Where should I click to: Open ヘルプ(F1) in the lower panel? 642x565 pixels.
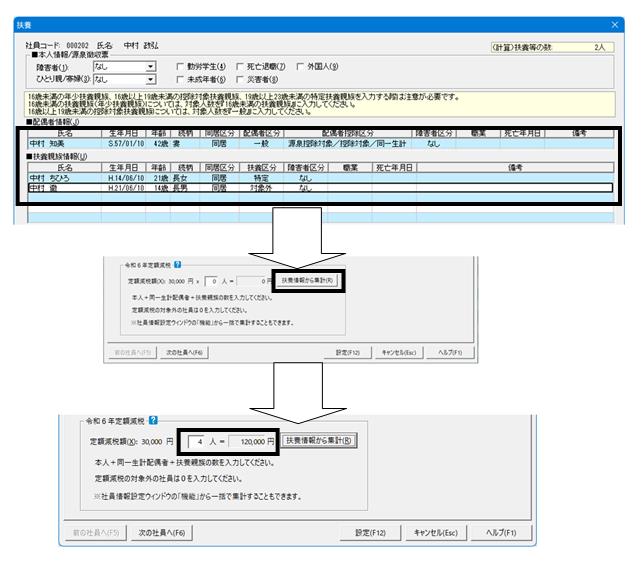click(x=501, y=533)
